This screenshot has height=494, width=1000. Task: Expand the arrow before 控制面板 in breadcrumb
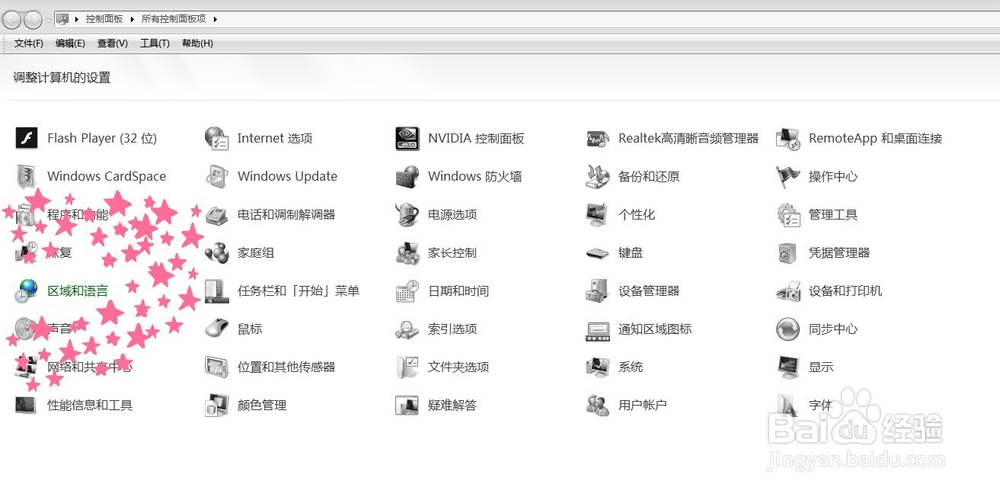(x=77, y=19)
